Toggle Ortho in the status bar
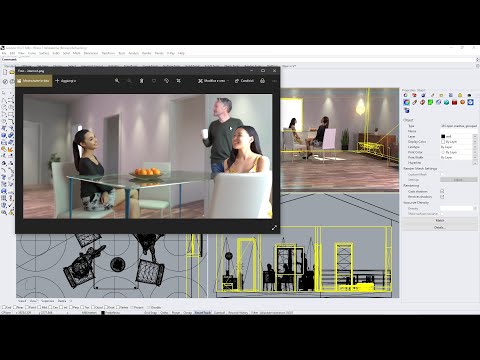480x360 pixels. [164, 313]
